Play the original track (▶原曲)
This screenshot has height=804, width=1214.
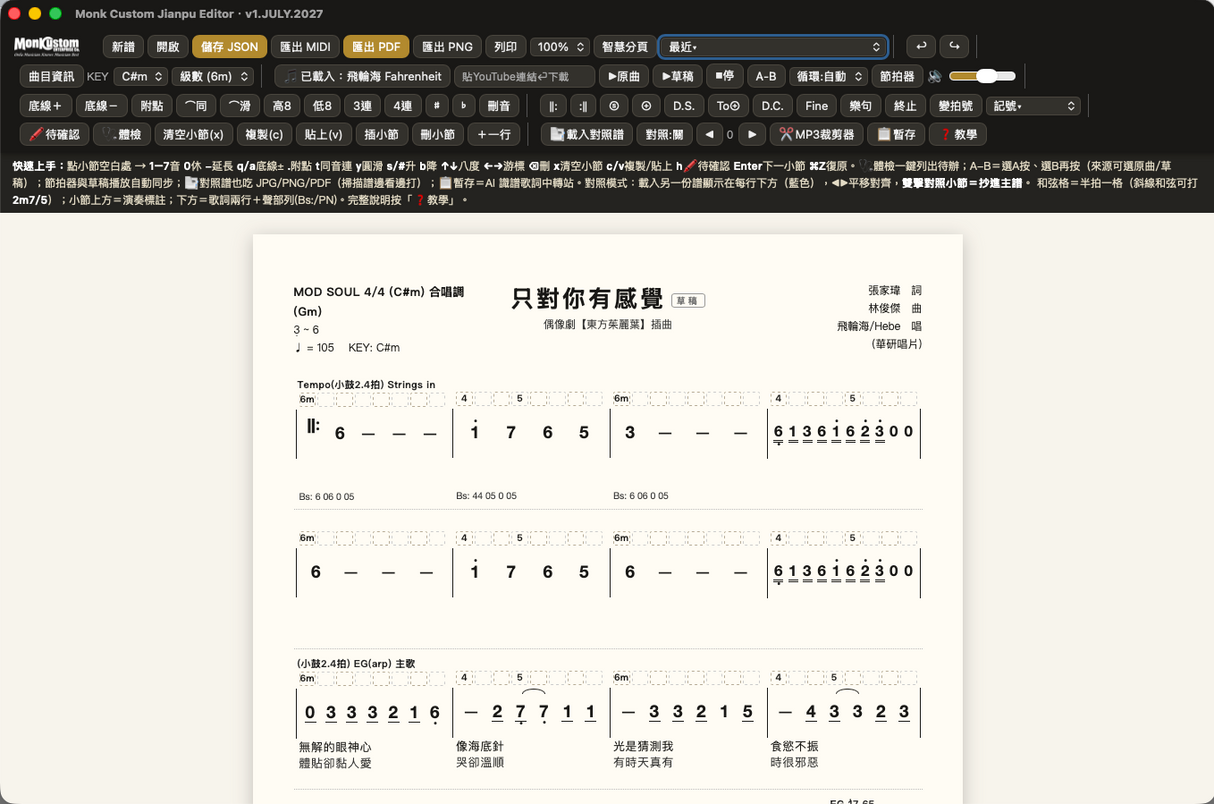coord(624,76)
